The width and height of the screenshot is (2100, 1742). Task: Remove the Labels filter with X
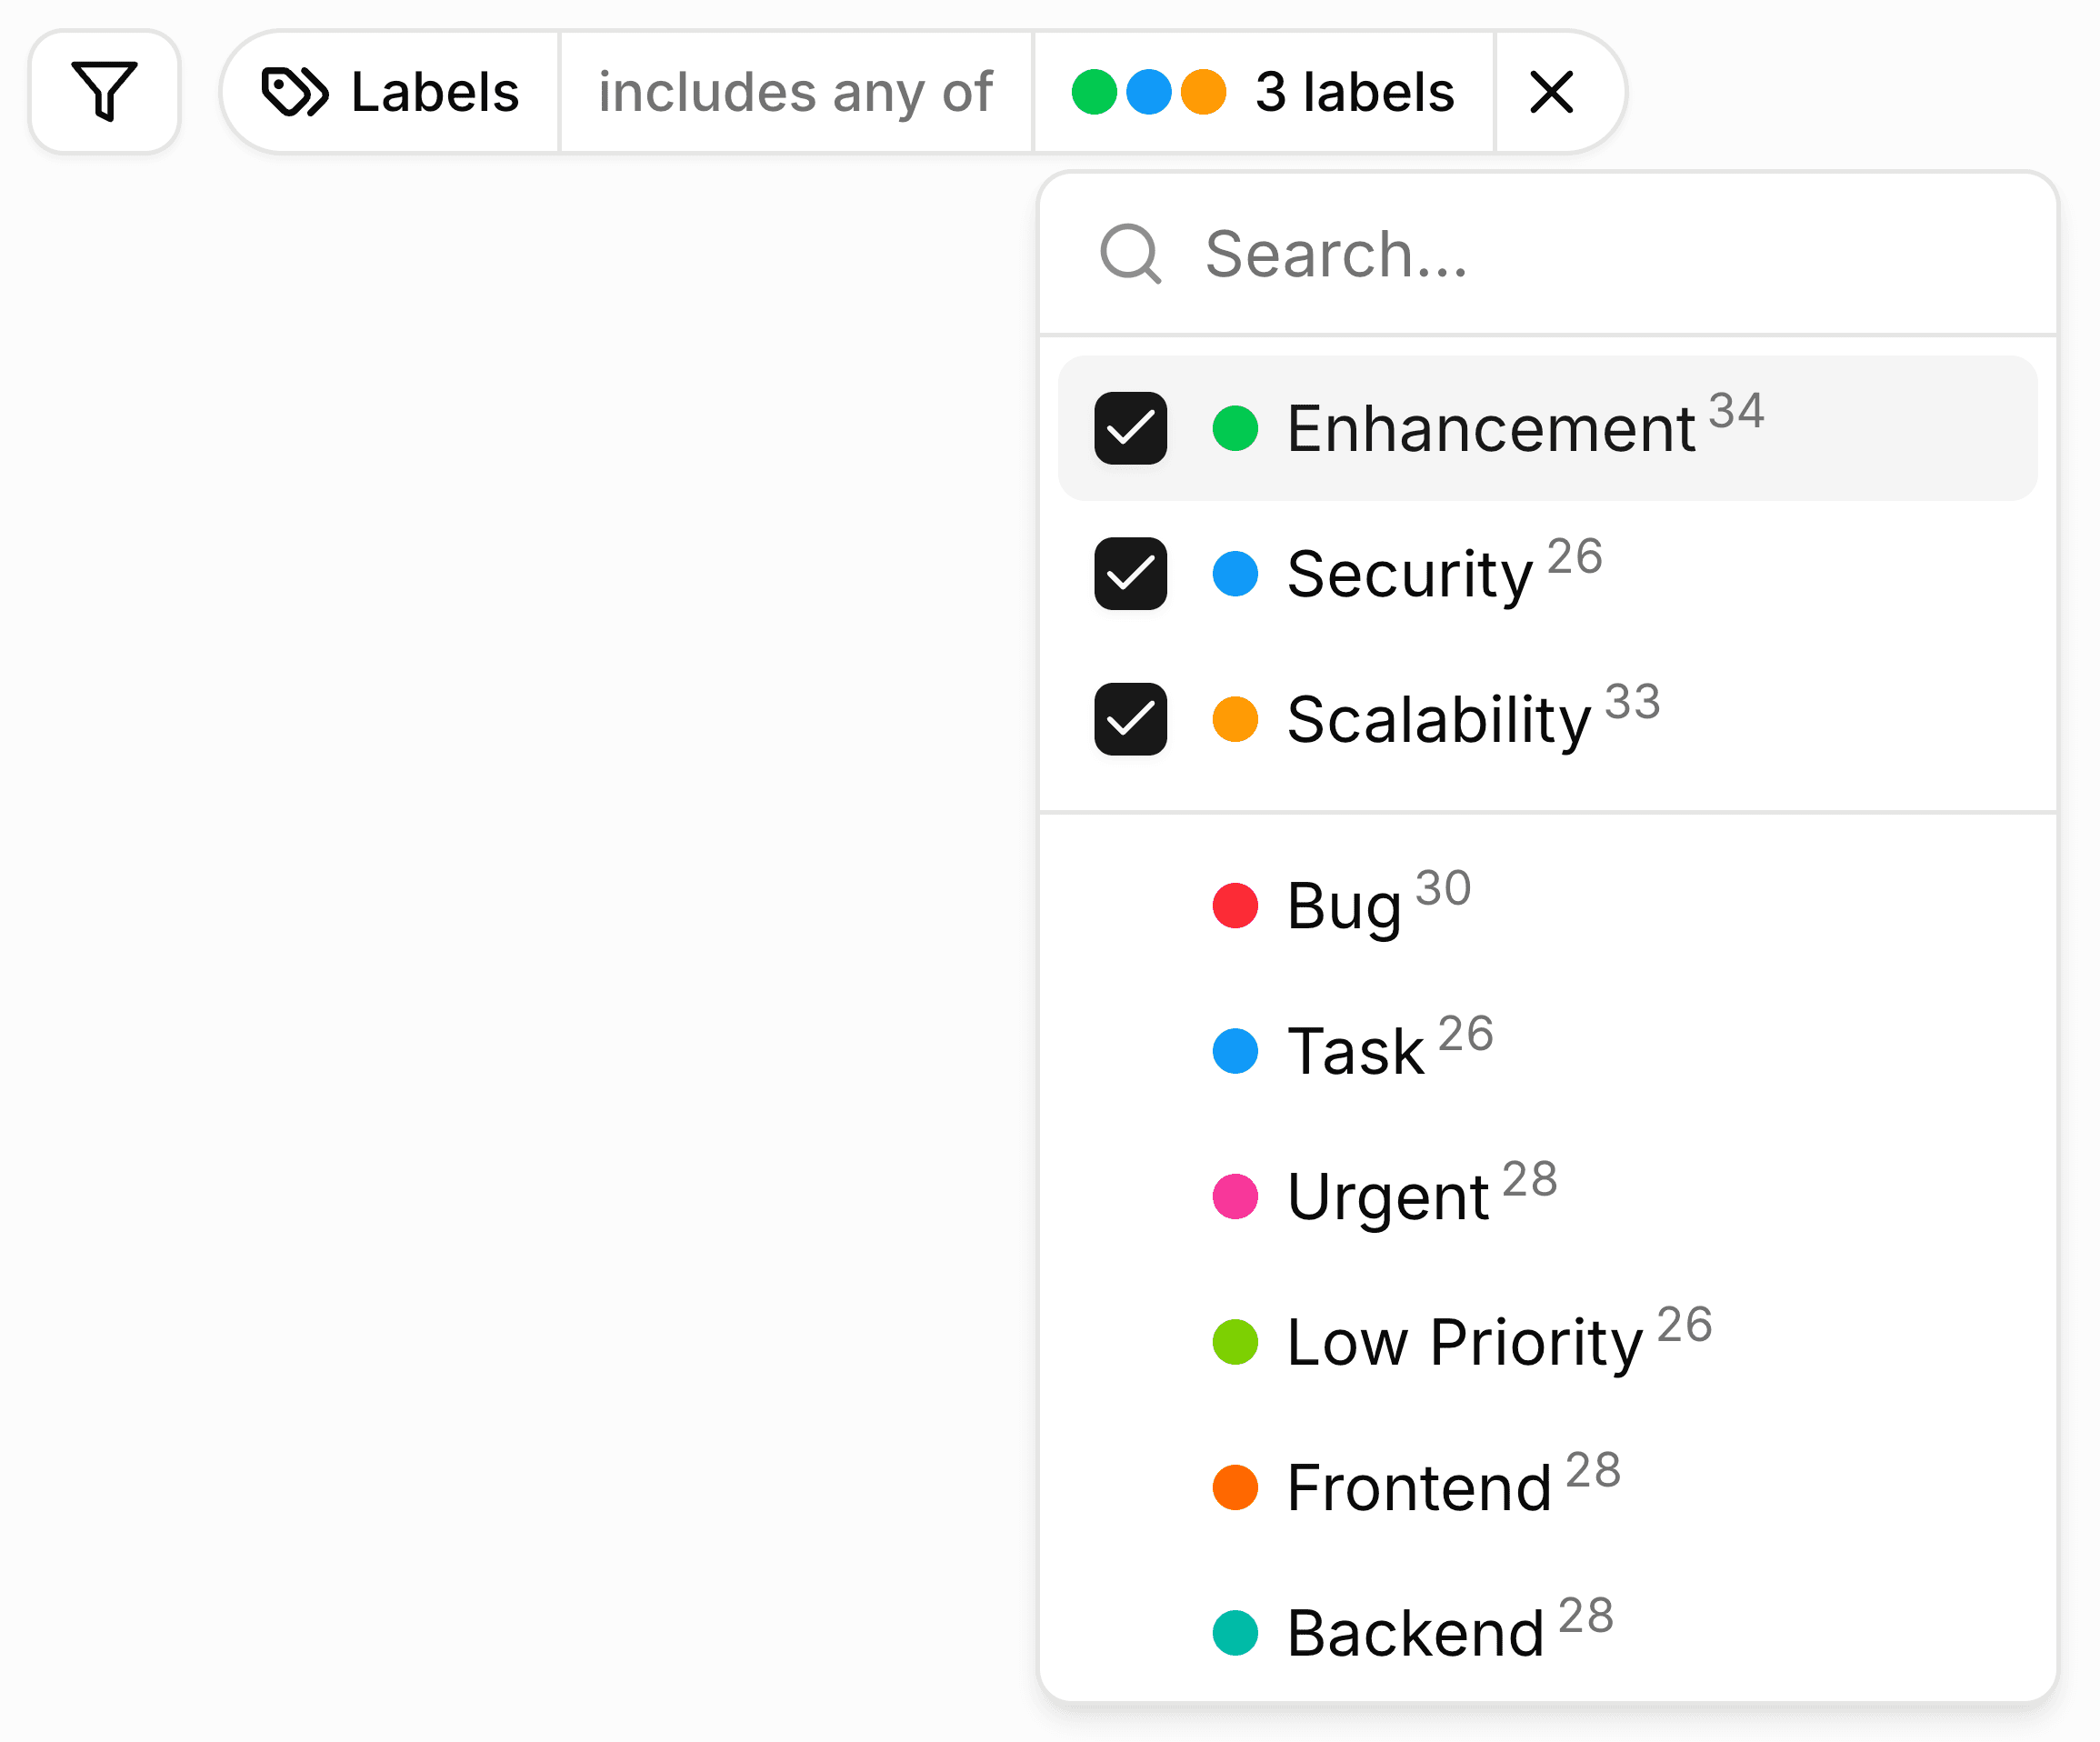(1551, 92)
